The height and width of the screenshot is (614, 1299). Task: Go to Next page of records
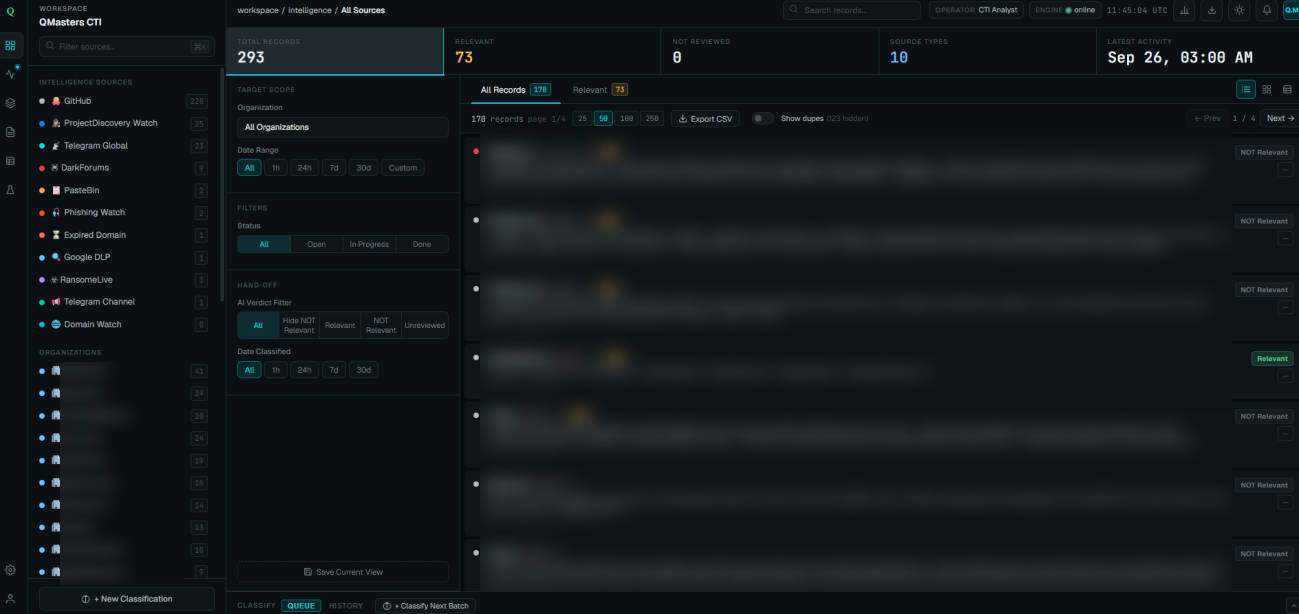coord(1279,118)
